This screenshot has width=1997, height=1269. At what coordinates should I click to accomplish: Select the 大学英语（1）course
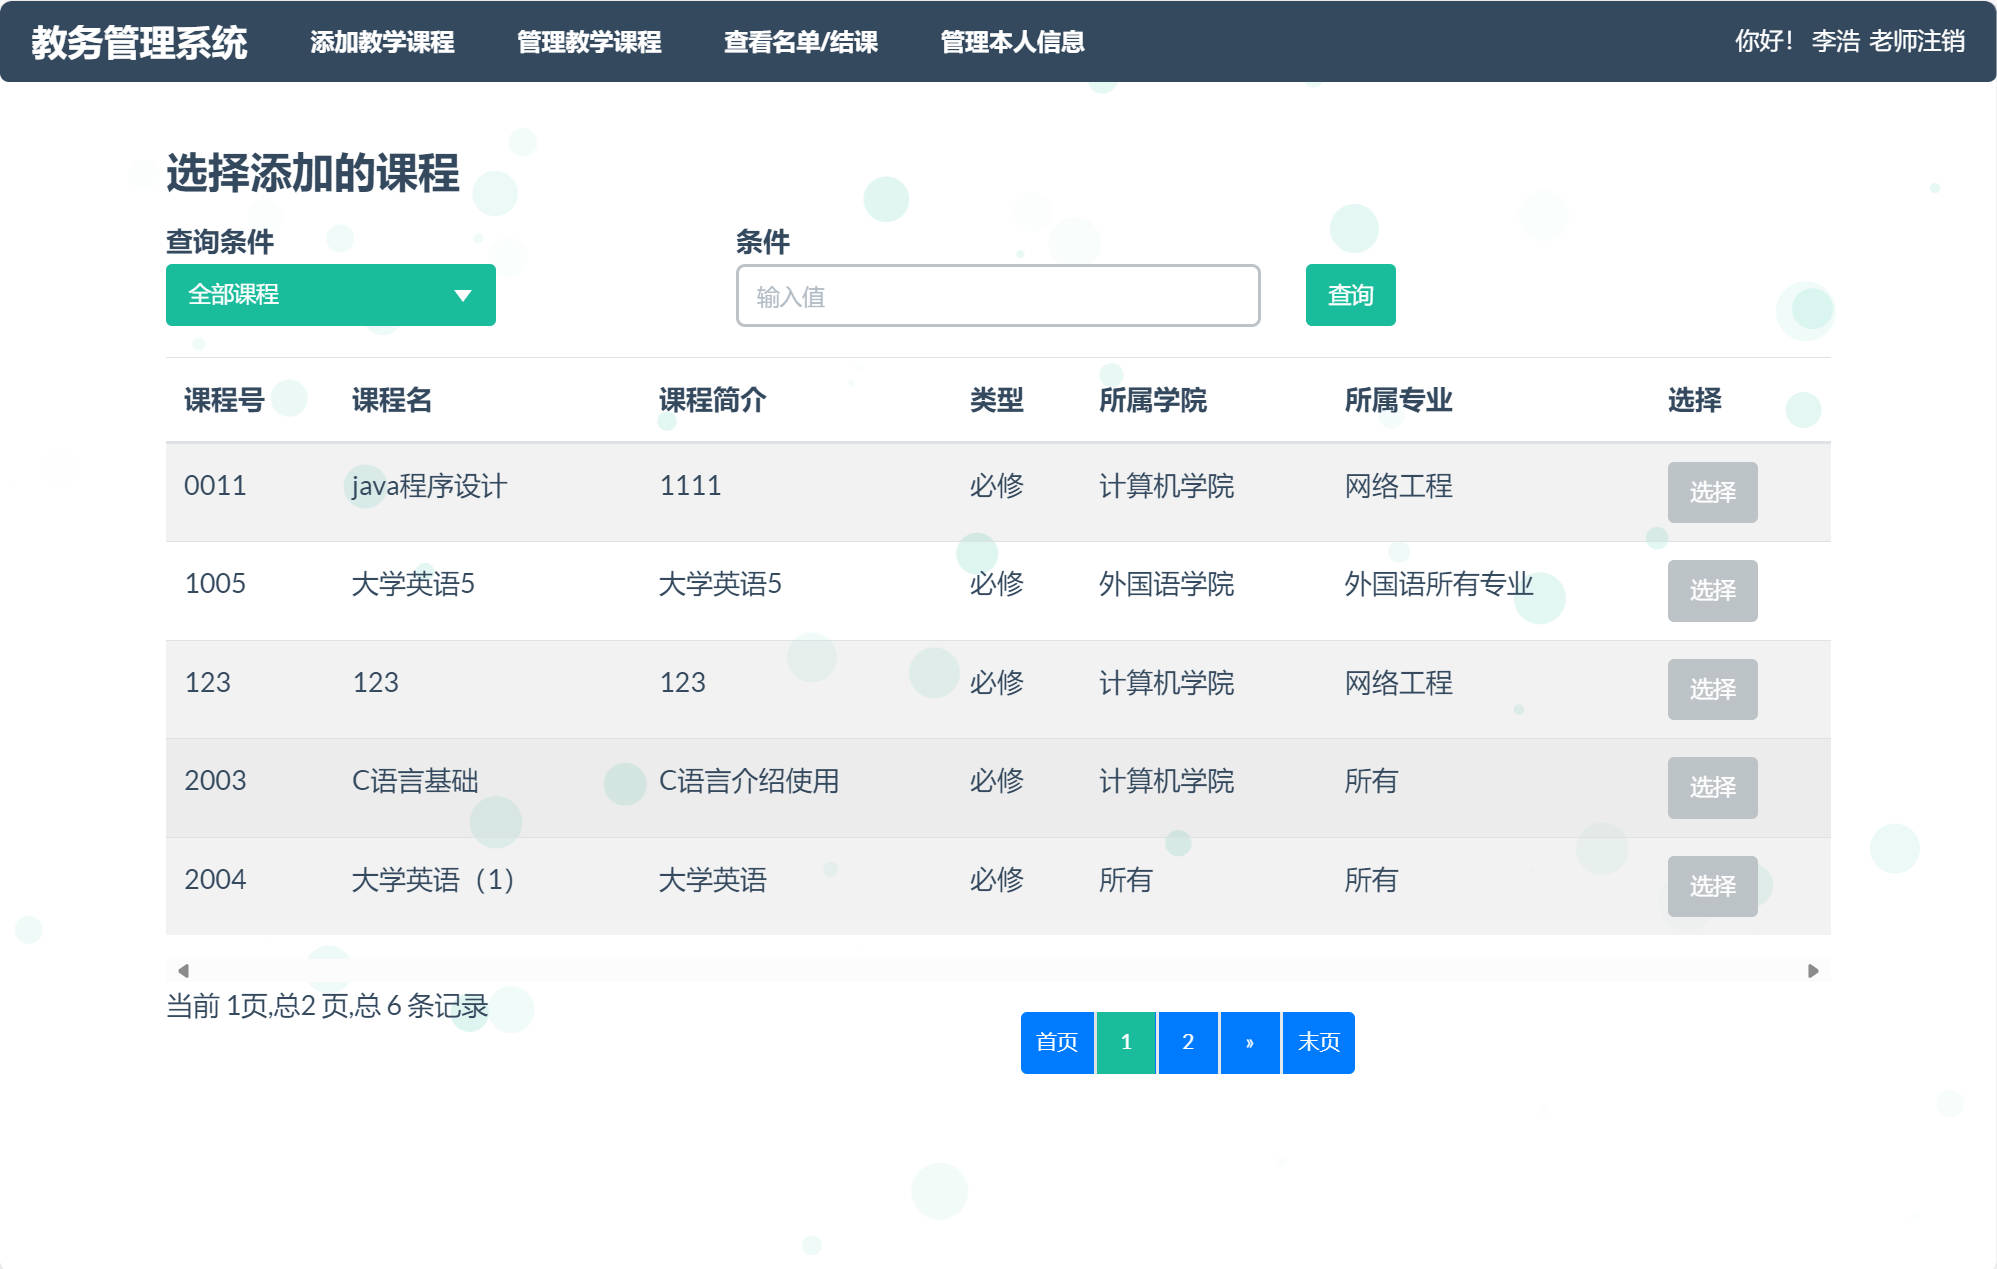coord(1713,886)
